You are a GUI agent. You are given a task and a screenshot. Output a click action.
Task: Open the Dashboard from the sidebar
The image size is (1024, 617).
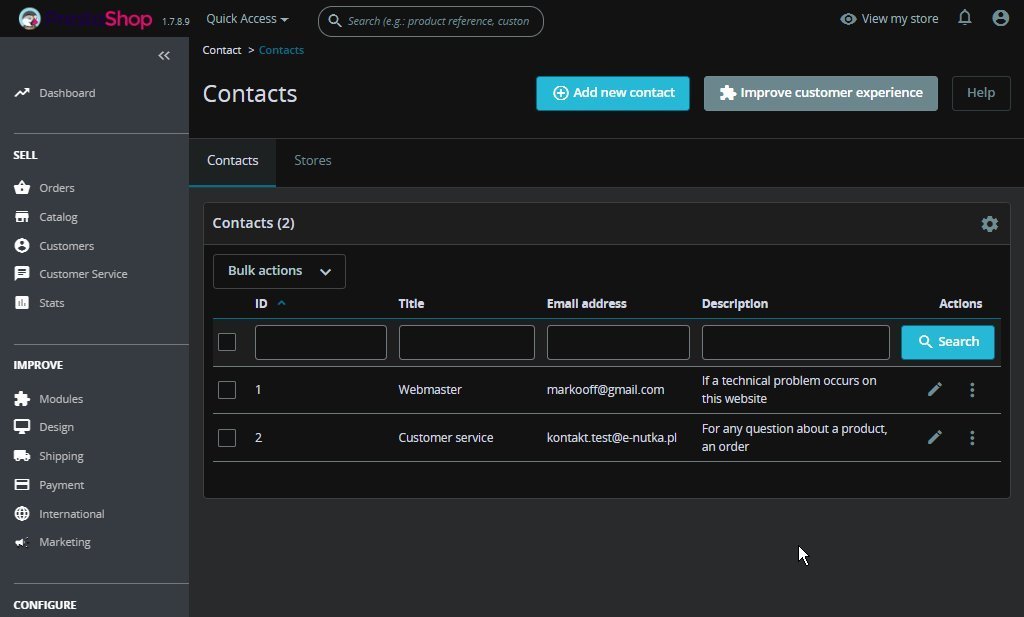pyautogui.click(x=67, y=93)
